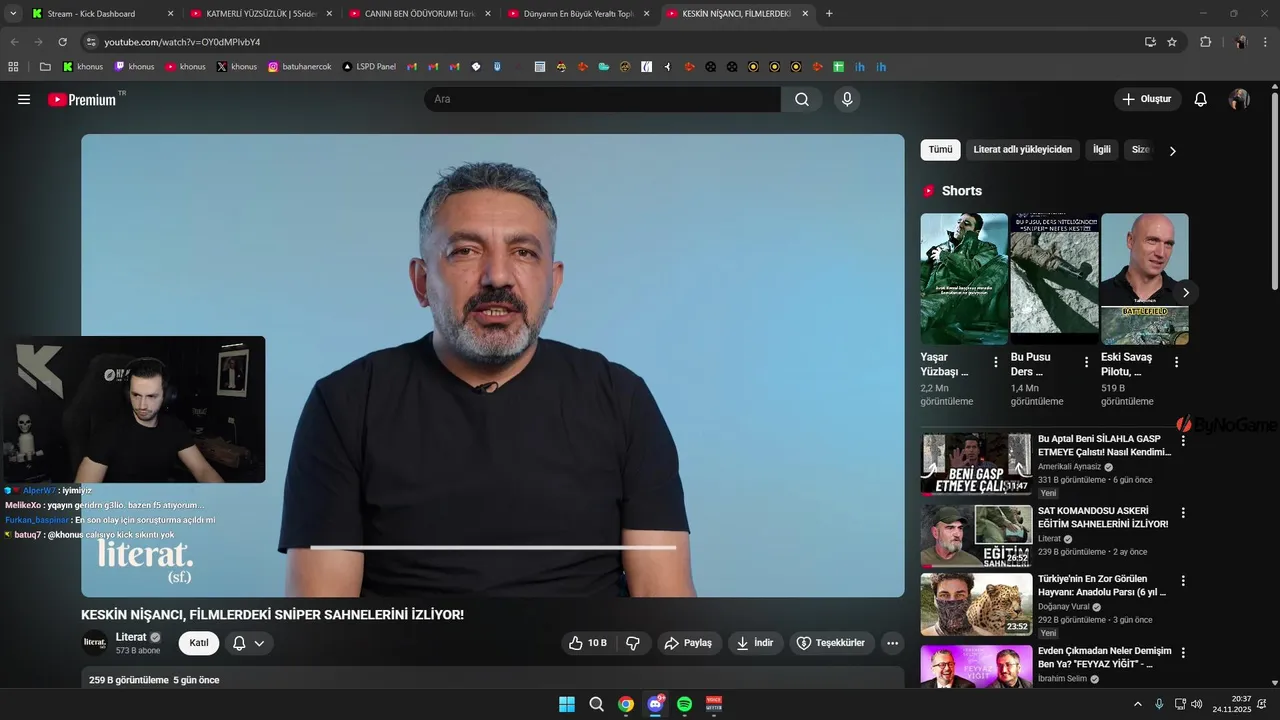Open the account avatar menu on YouTube
Image resolution: width=1280 pixels, height=720 pixels.
pos(1239,99)
